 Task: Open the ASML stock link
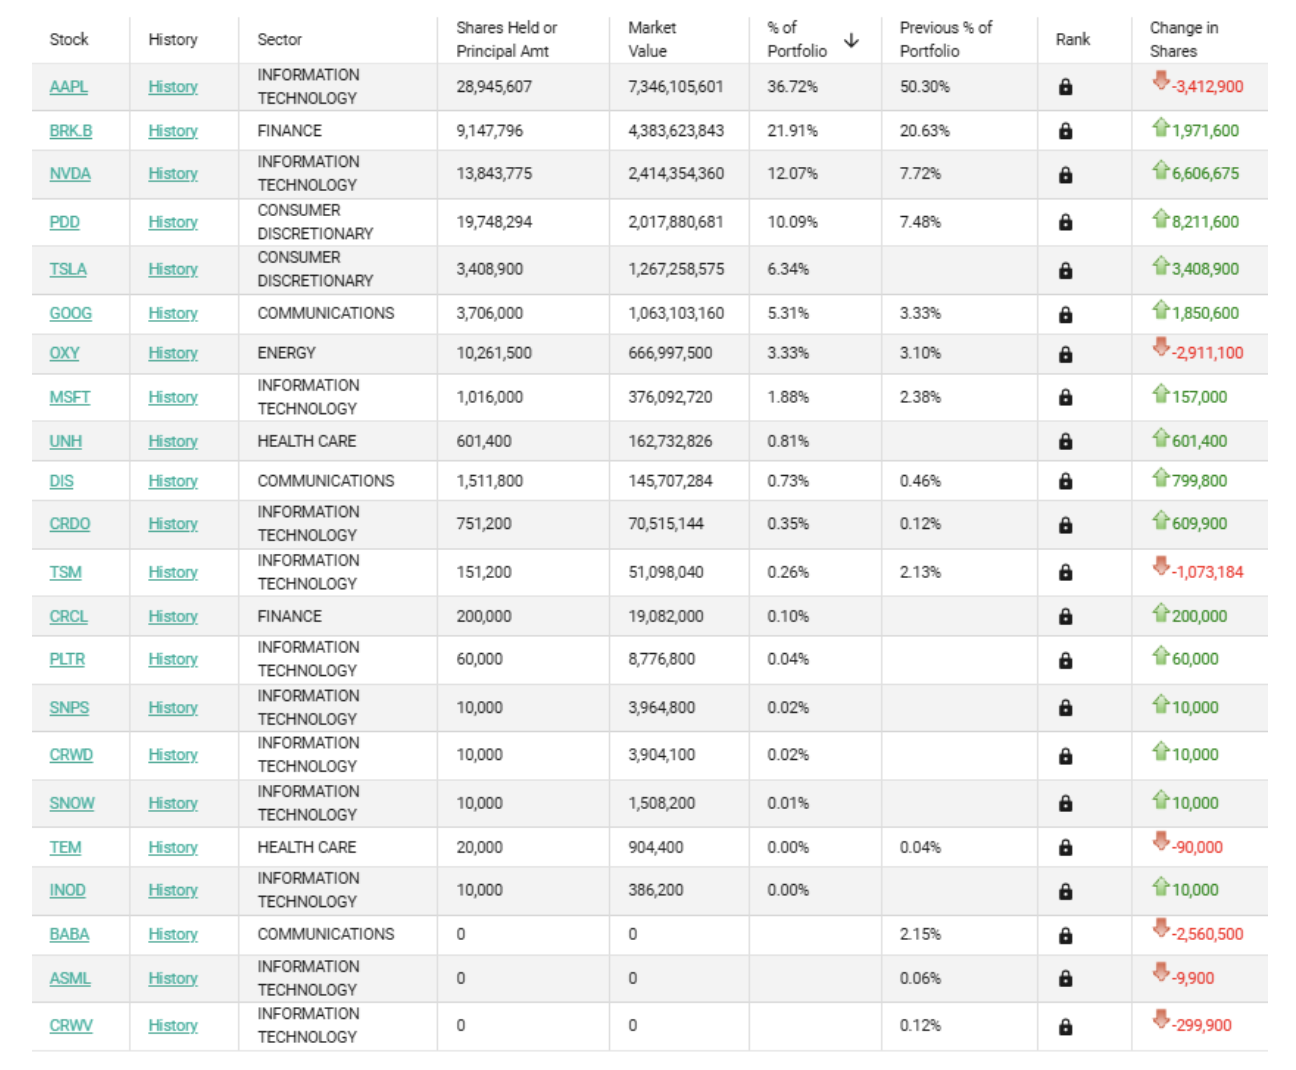(x=70, y=978)
